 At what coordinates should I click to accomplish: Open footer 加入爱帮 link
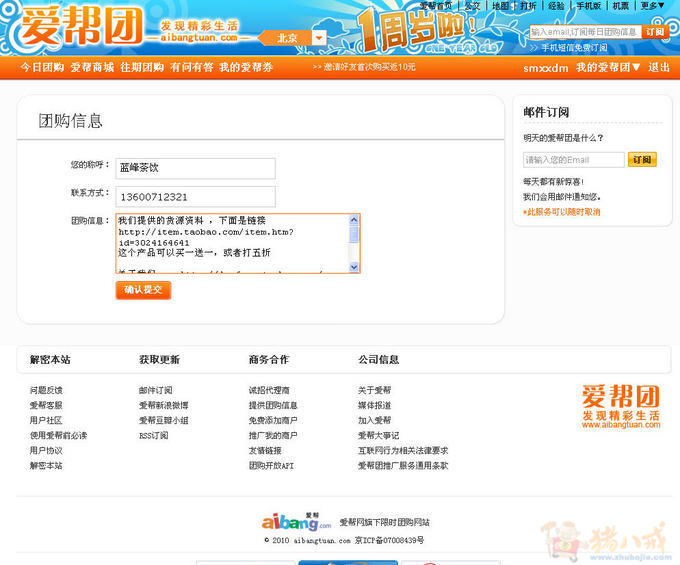[374, 420]
